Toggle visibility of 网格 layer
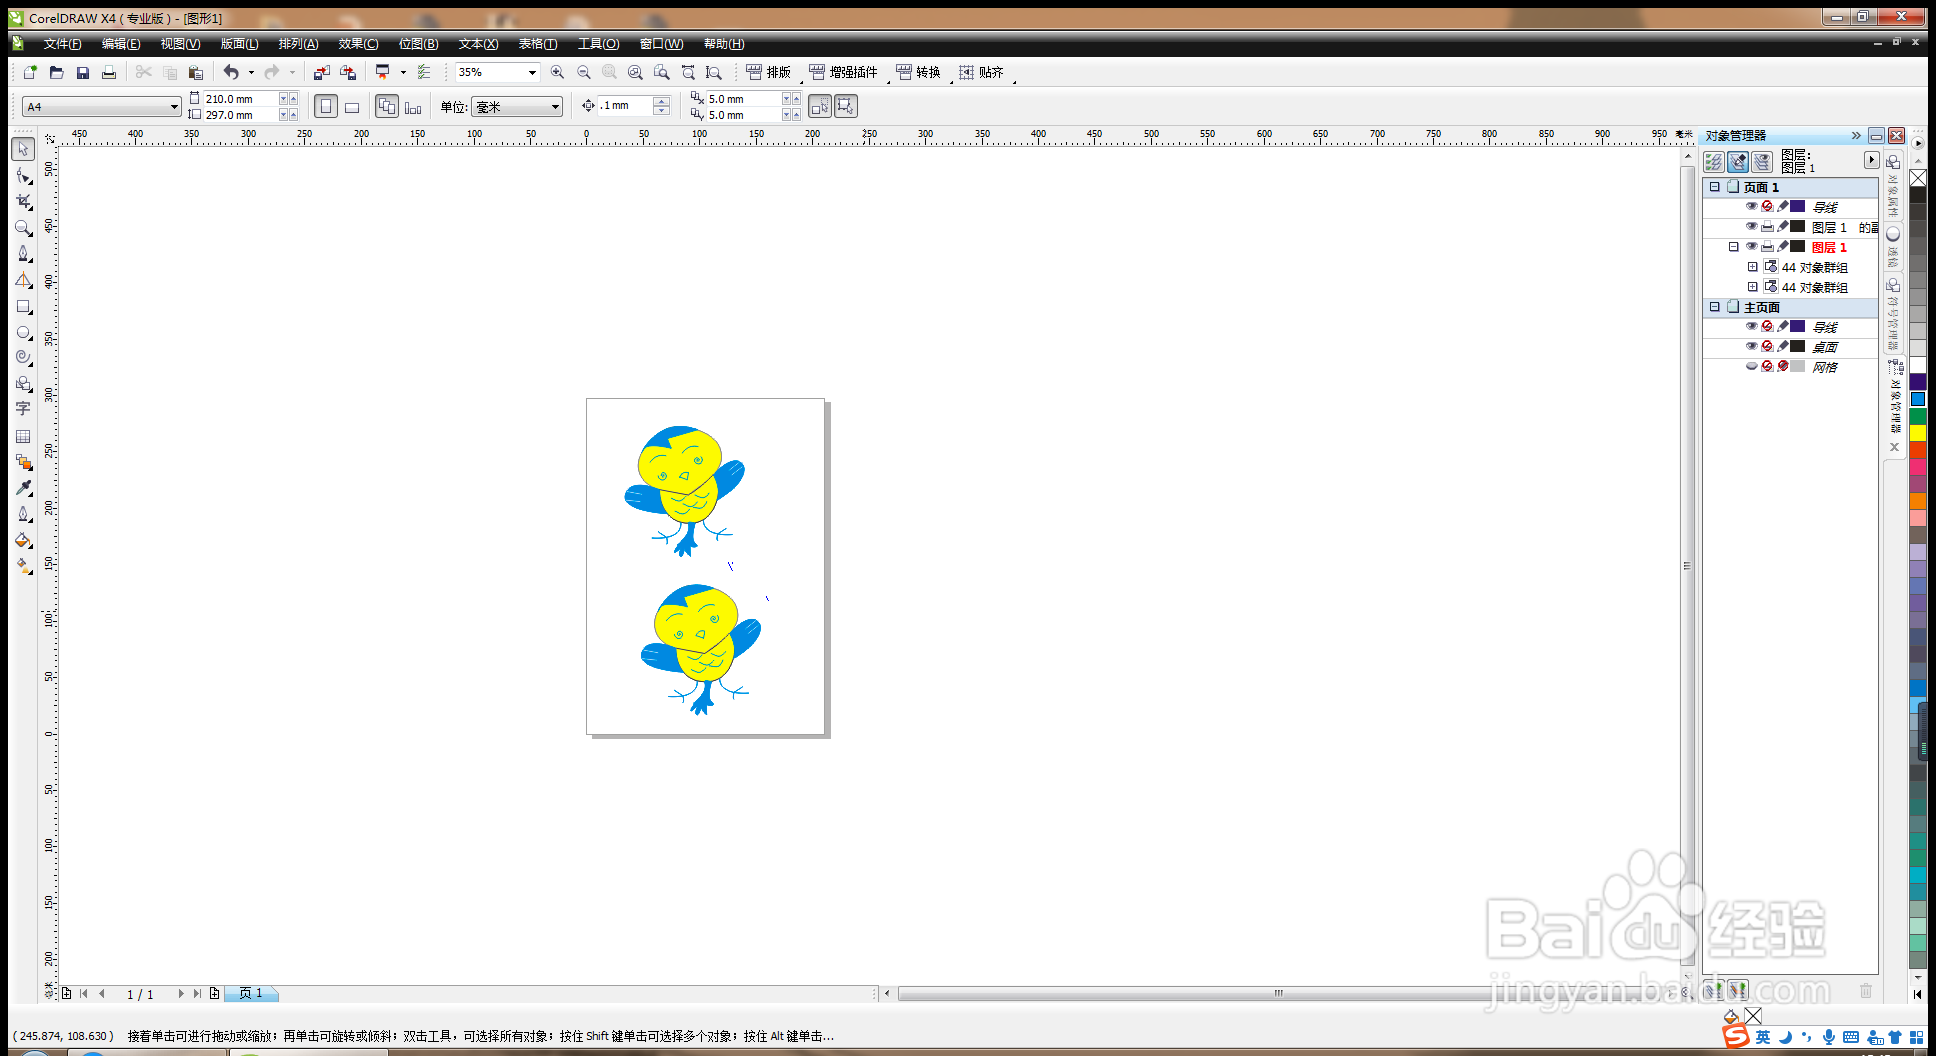The width and height of the screenshot is (1936, 1056). click(x=1751, y=367)
